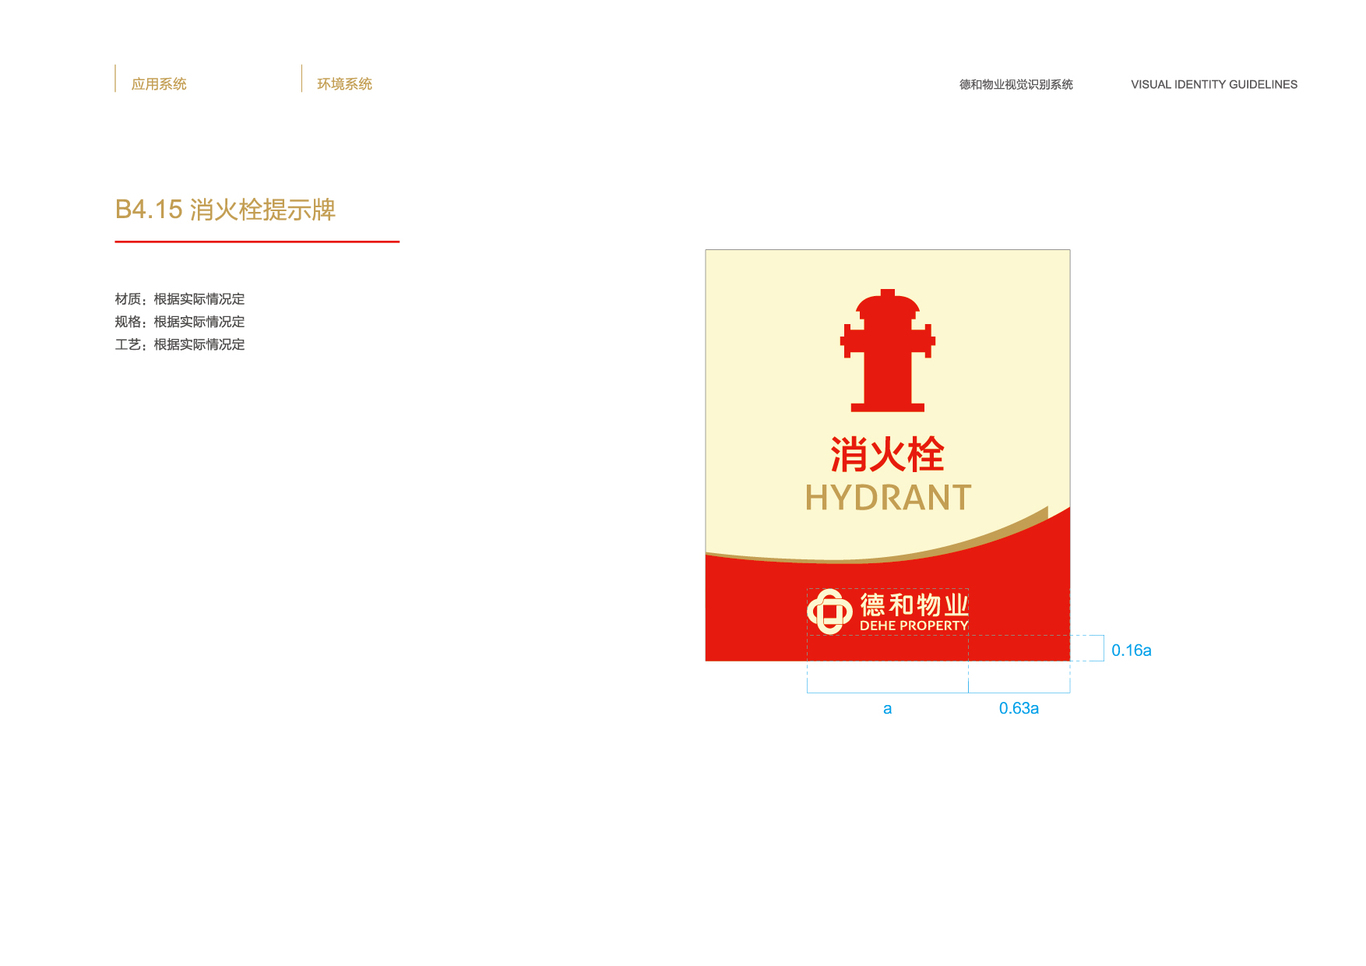This screenshot has height=966, width=1366.
Task: Click the white 德和物业 logo text
Action: (x=914, y=604)
